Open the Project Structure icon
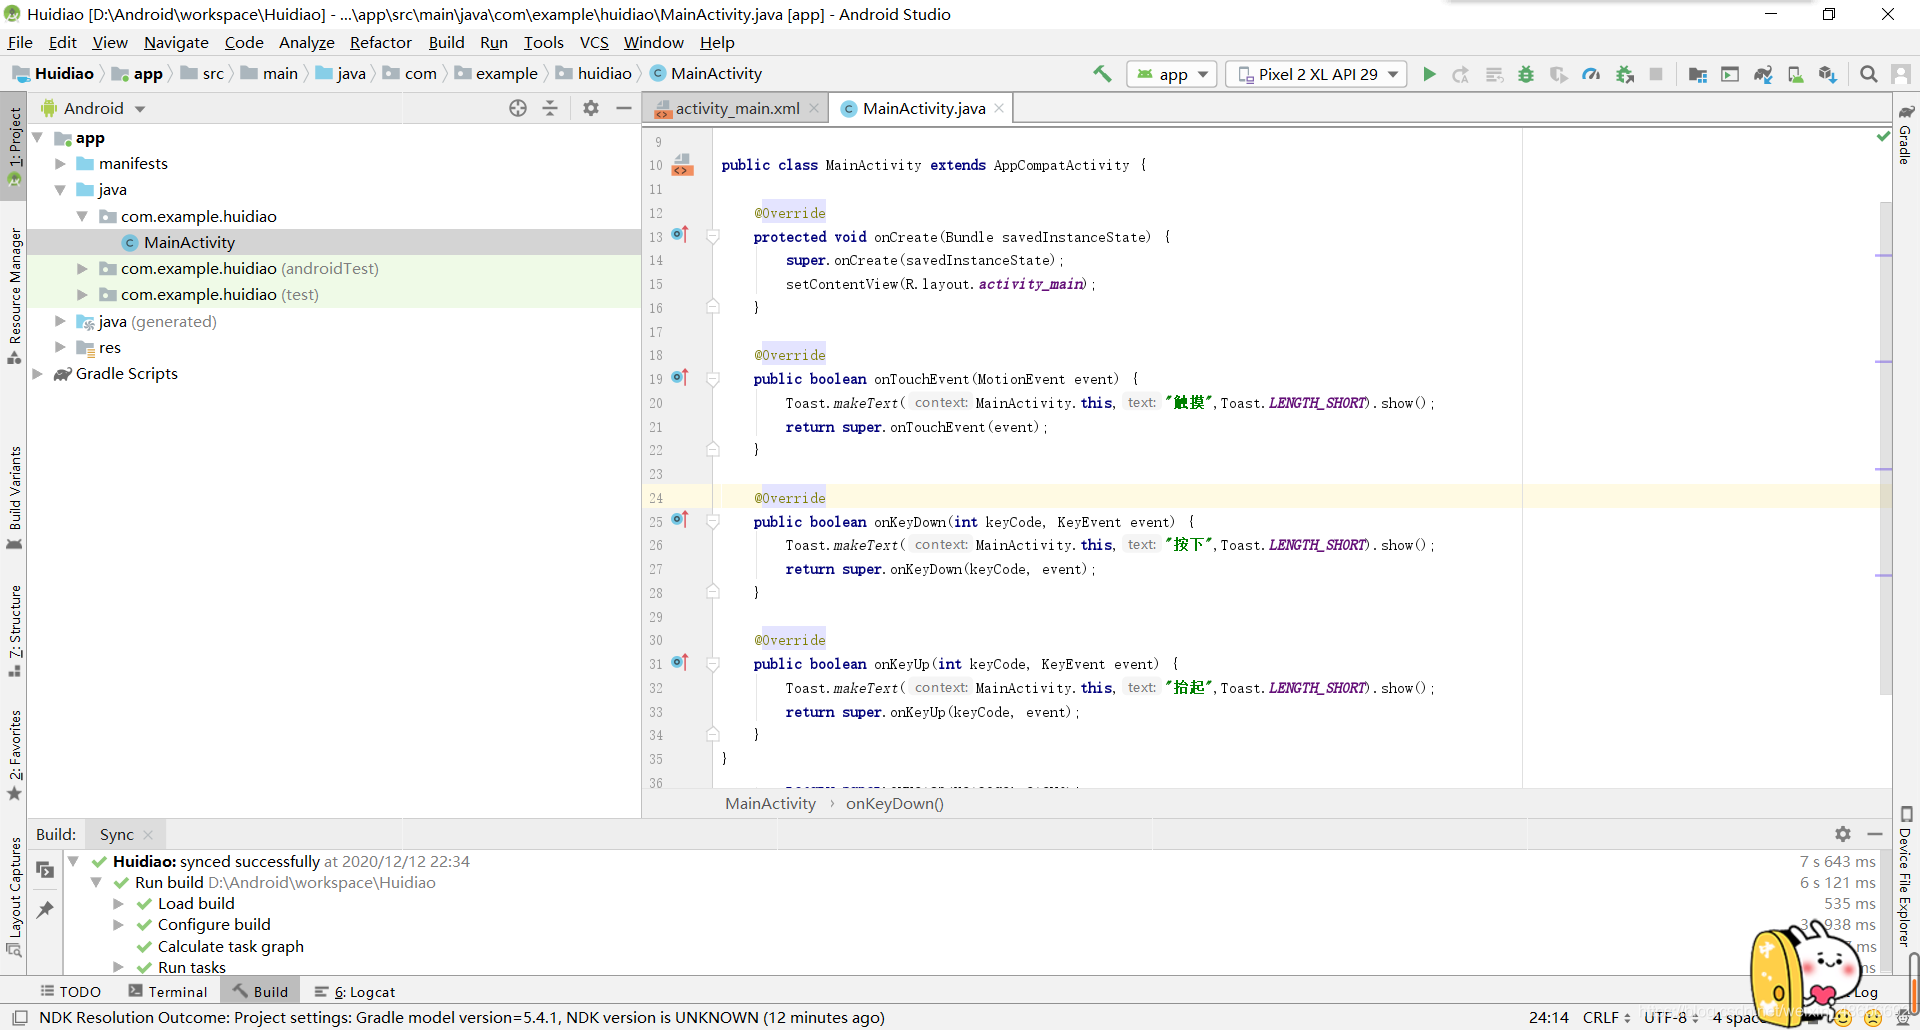The image size is (1920, 1030). 1698,74
